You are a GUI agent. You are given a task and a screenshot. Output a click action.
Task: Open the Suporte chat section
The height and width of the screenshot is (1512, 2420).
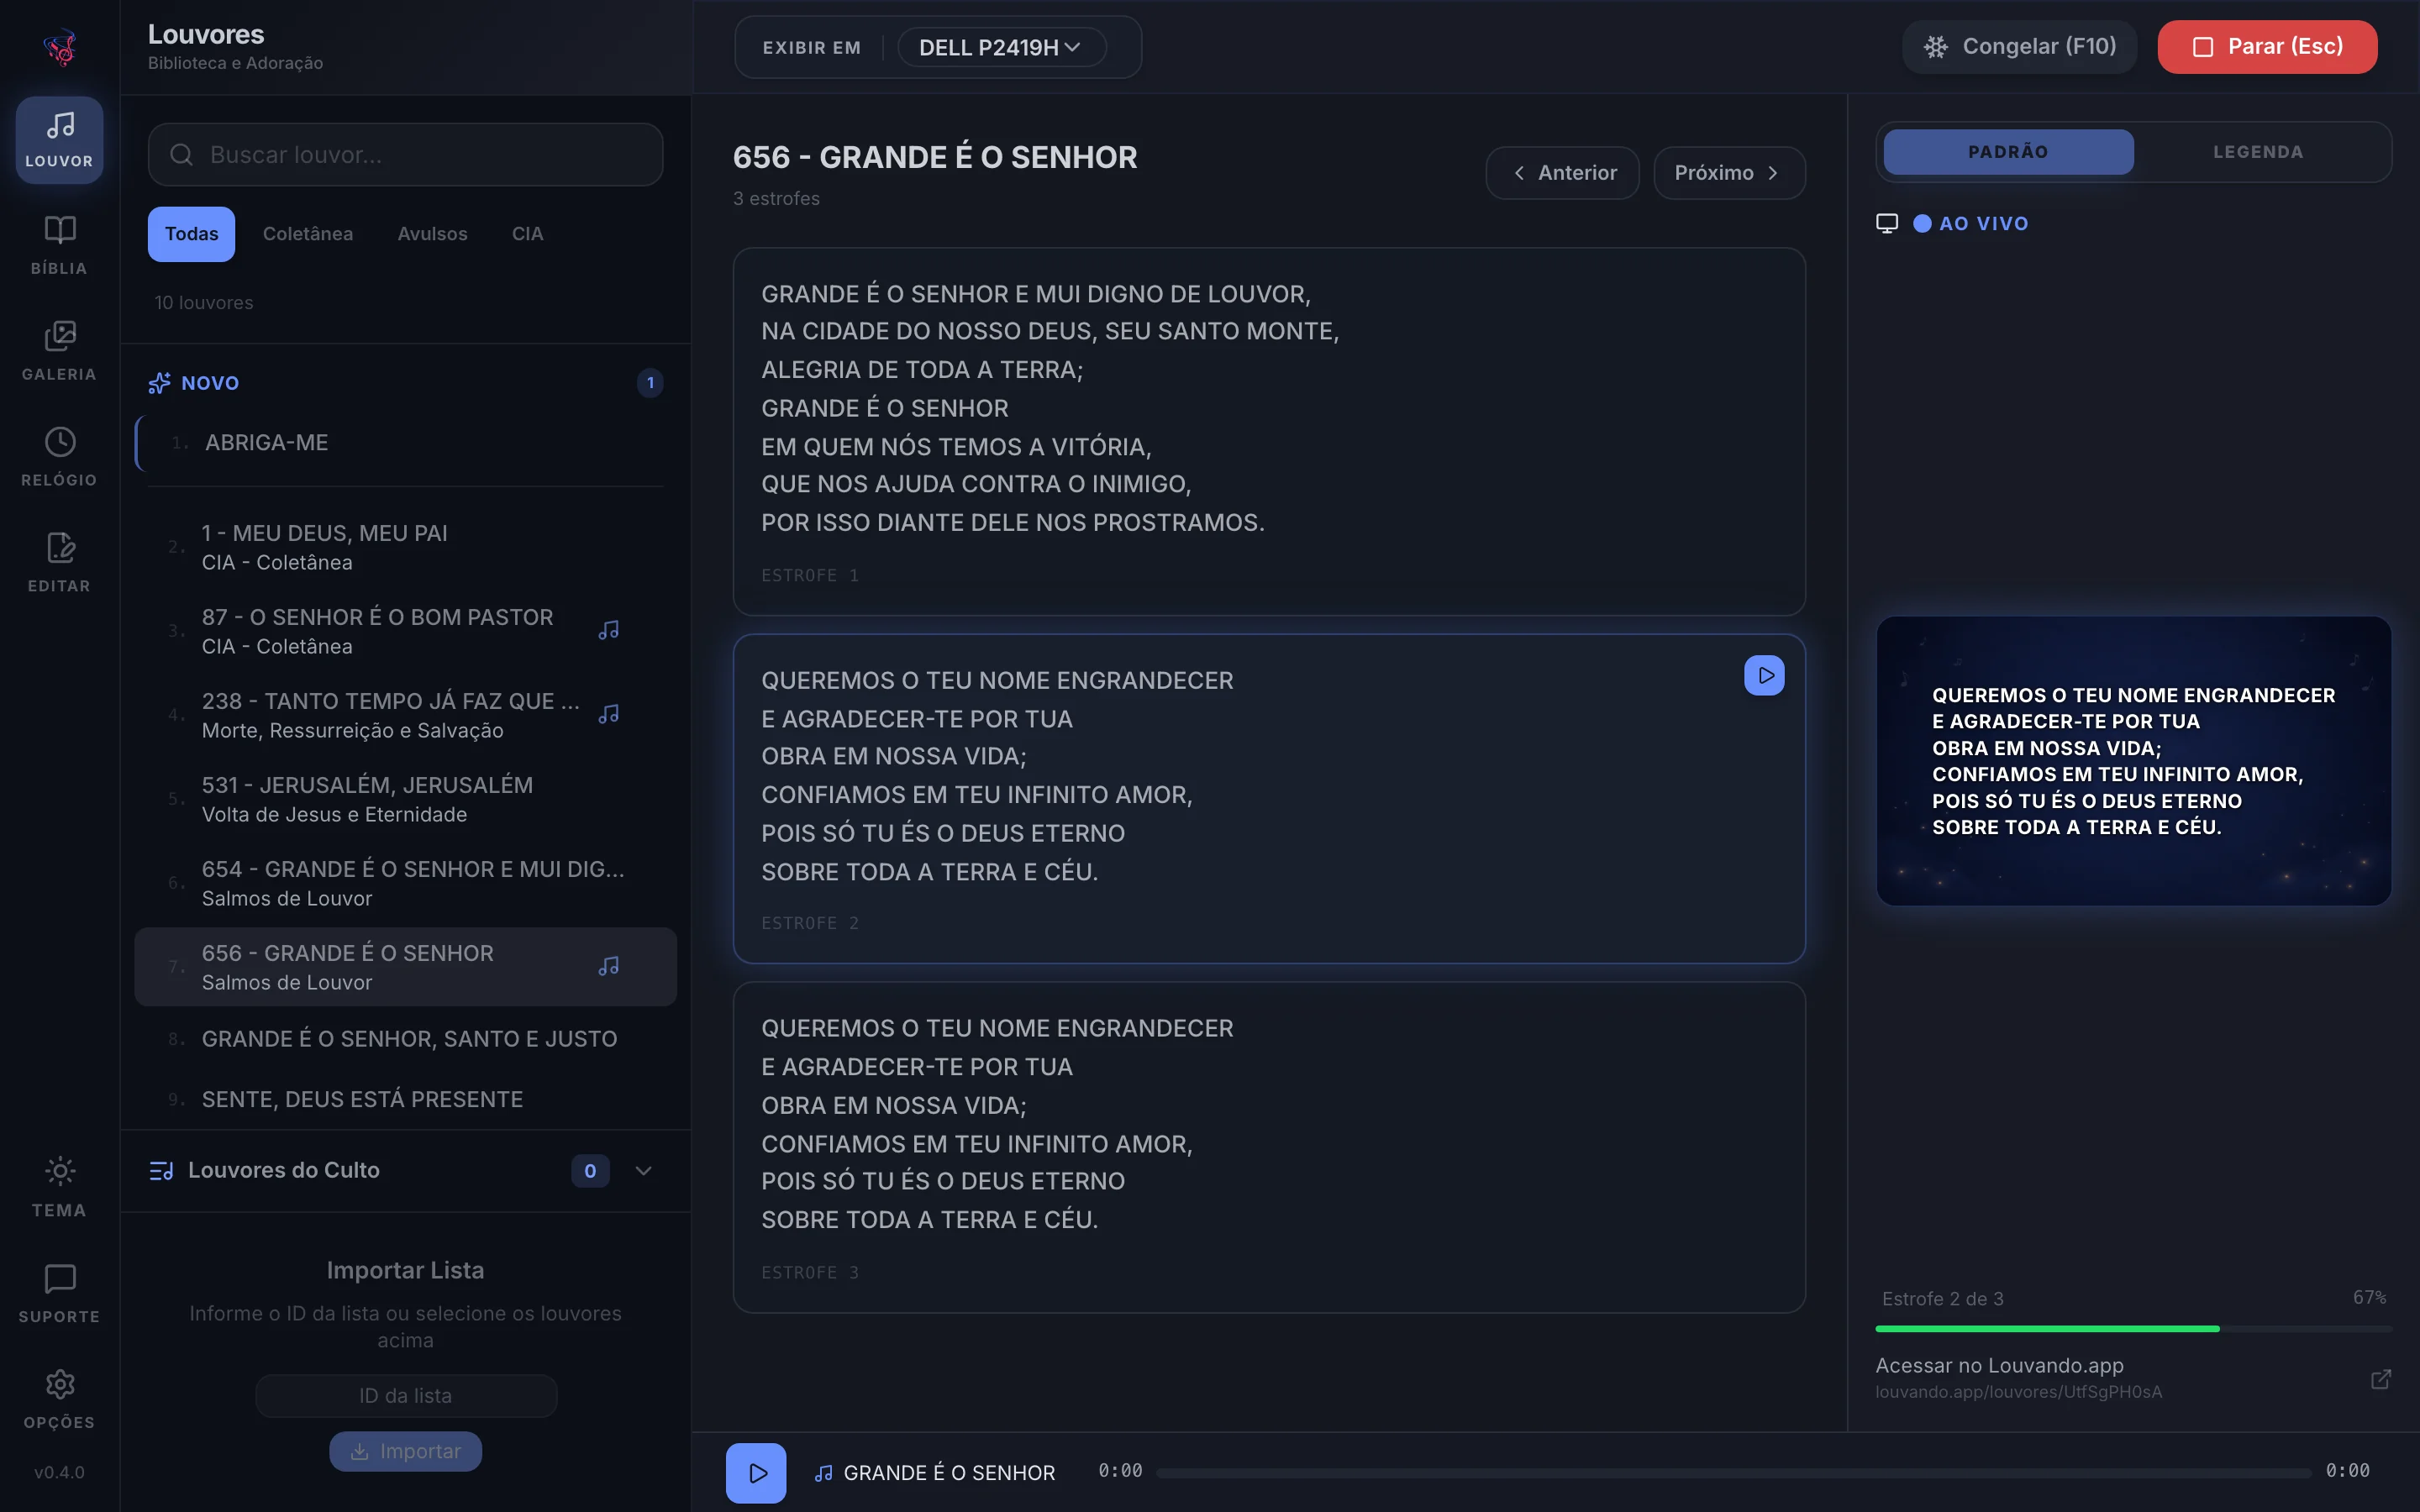point(59,1294)
